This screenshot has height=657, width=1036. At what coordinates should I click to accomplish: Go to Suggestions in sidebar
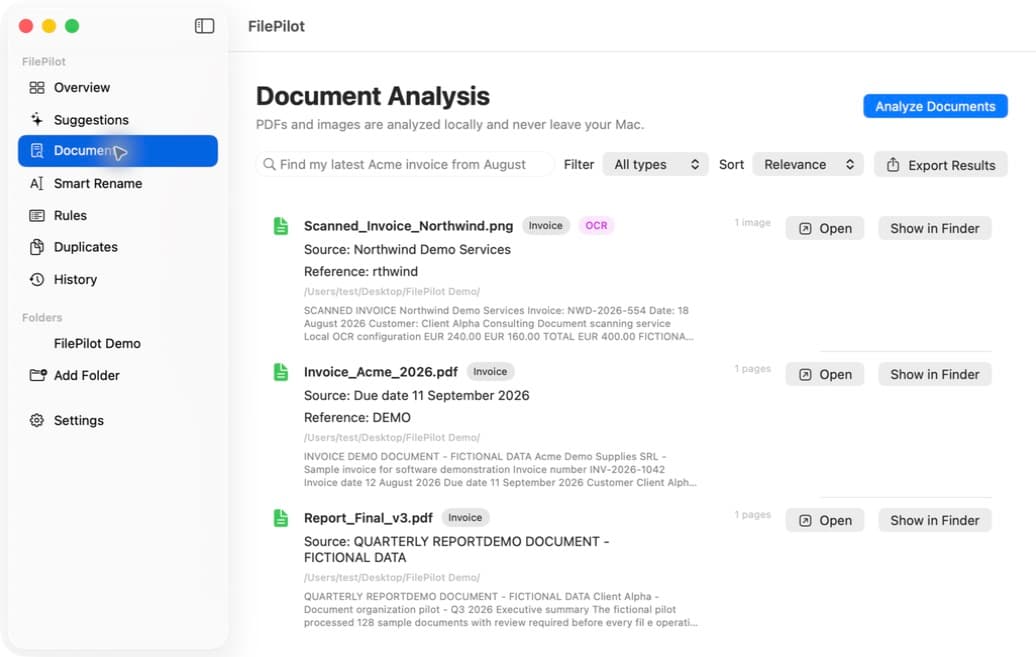[x=118, y=120]
